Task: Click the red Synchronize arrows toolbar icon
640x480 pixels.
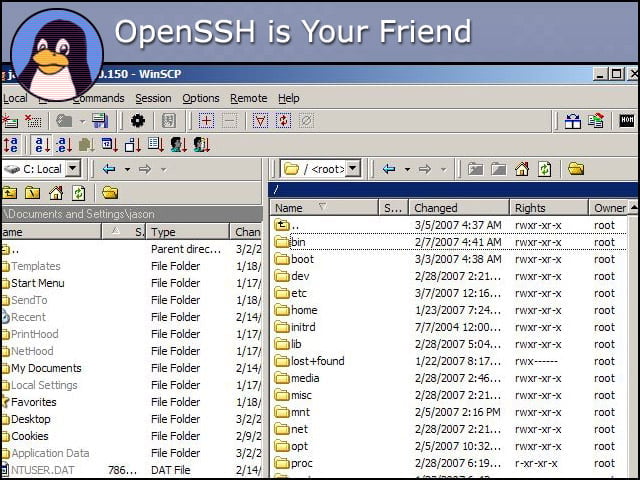Action: pos(284,121)
